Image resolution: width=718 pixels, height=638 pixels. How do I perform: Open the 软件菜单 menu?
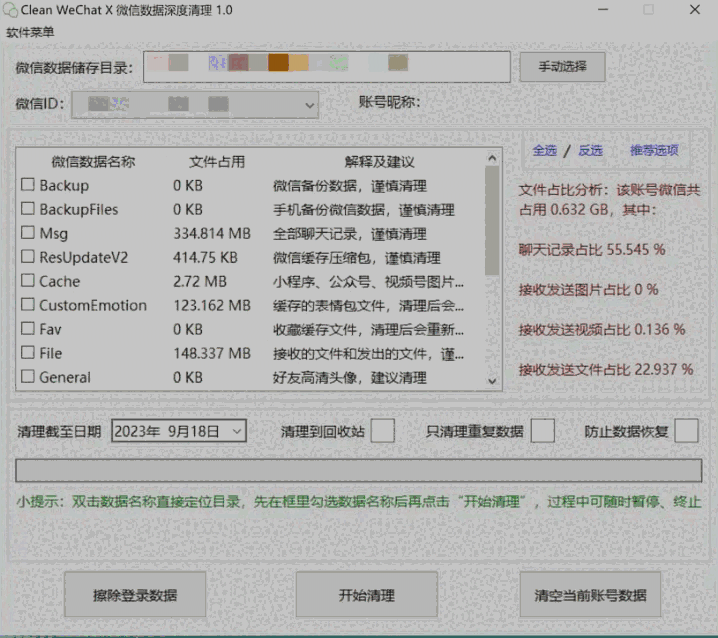coord(30,32)
